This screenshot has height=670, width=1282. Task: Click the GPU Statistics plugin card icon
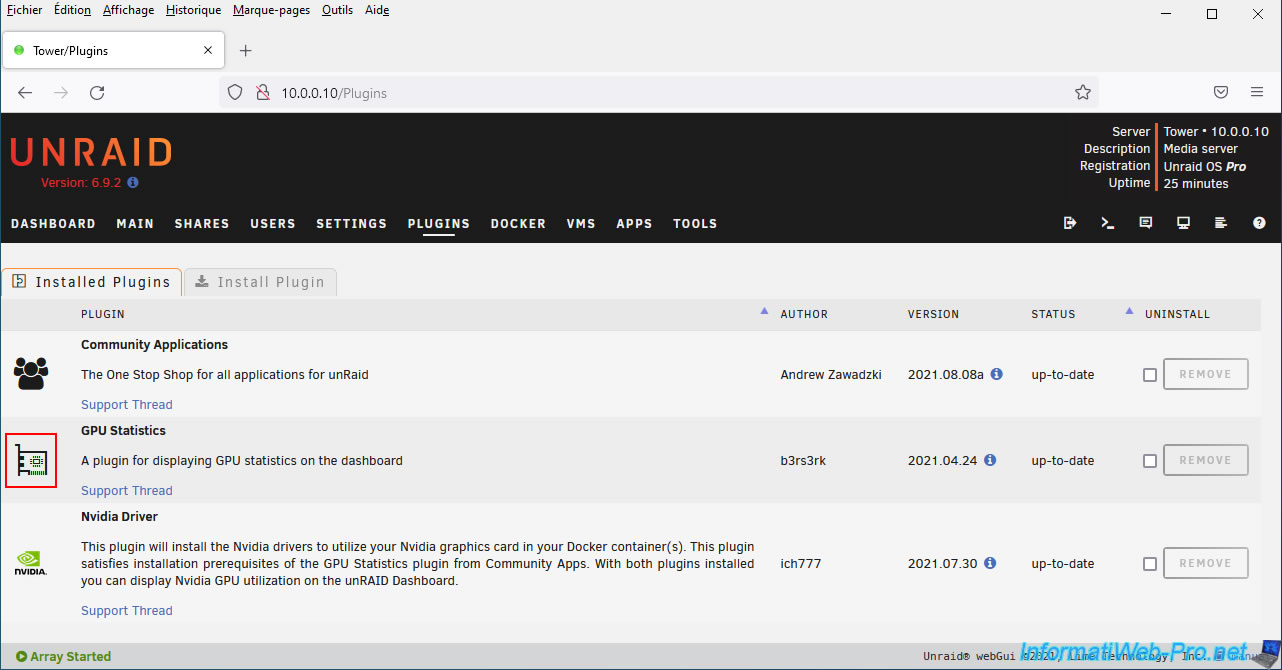click(x=31, y=462)
